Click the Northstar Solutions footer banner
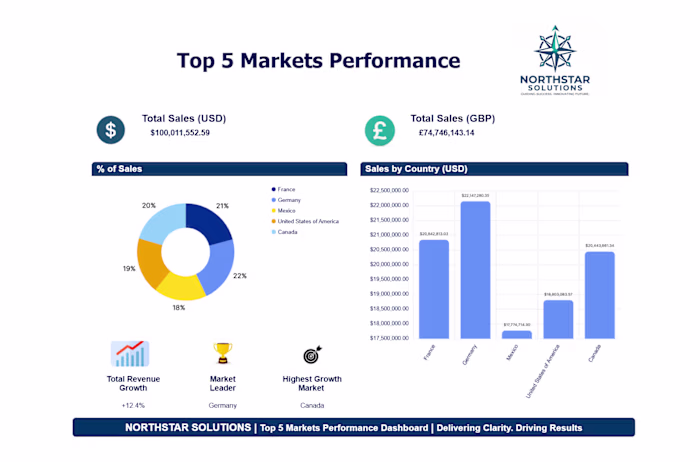 click(x=354, y=427)
